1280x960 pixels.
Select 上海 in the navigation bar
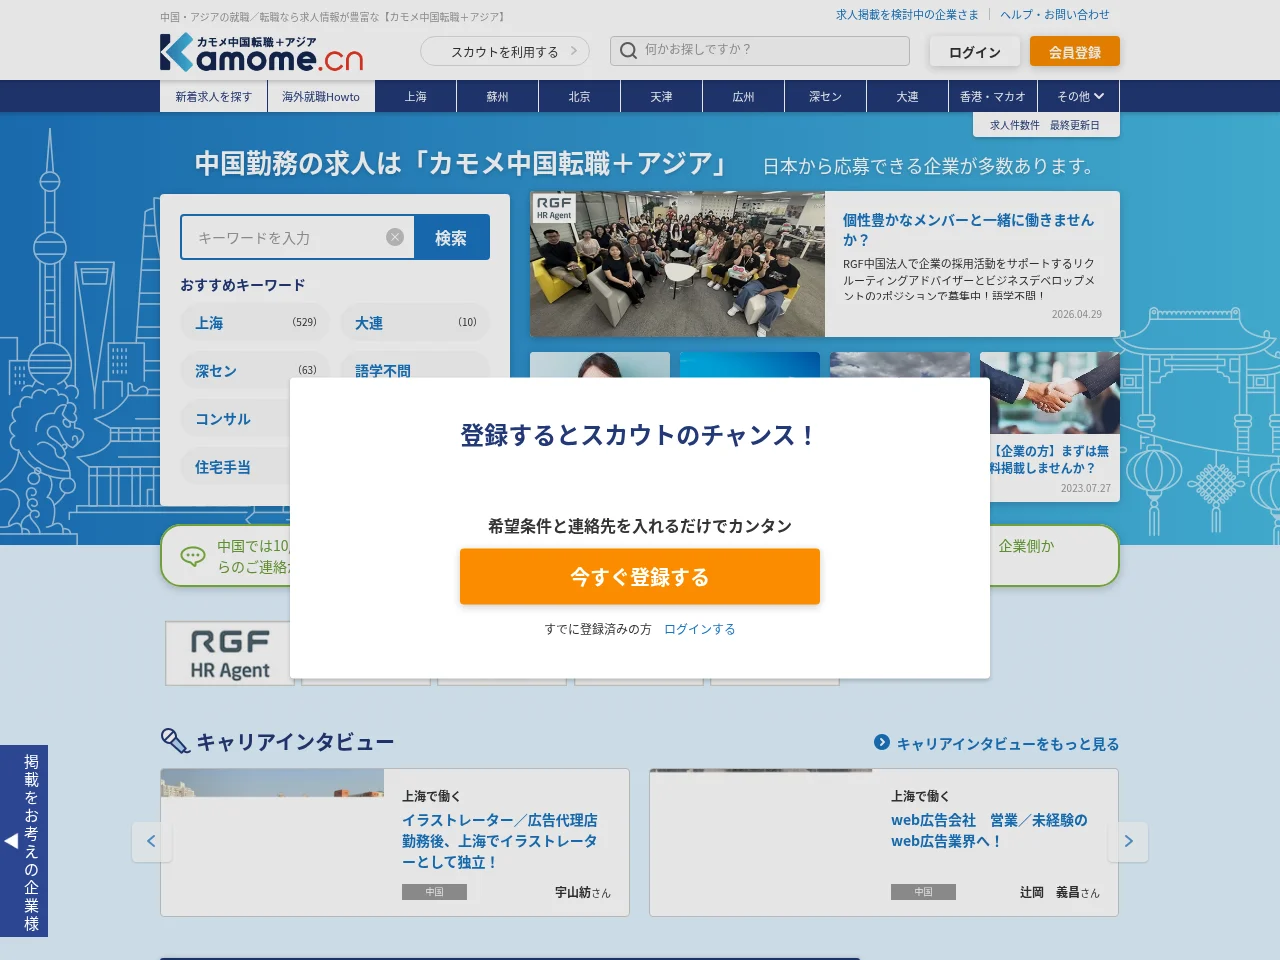coord(416,96)
